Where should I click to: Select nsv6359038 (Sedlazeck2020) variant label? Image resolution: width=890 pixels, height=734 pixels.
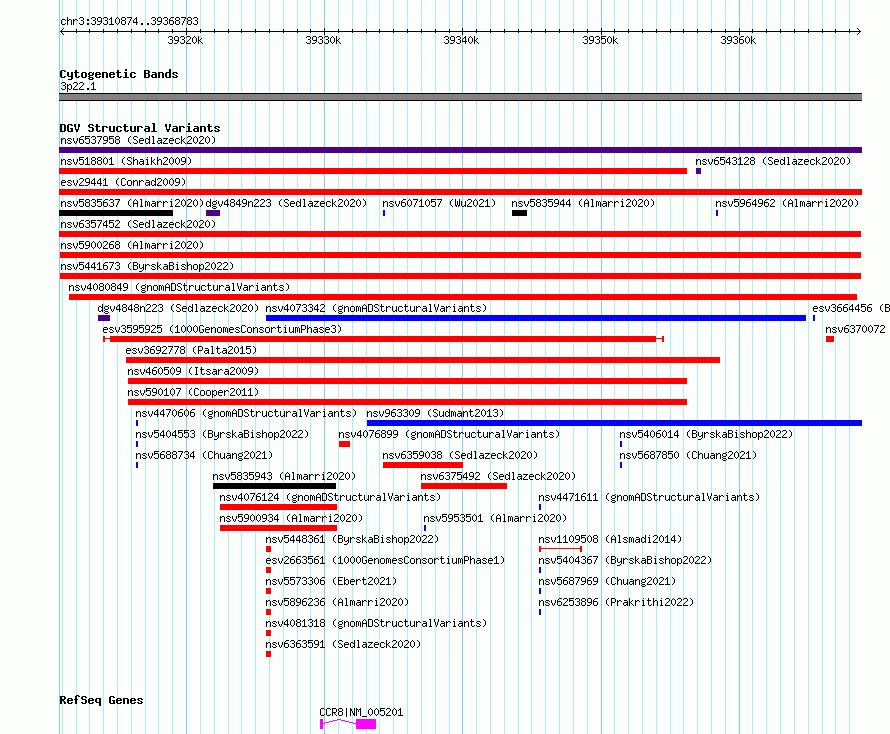click(x=460, y=455)
